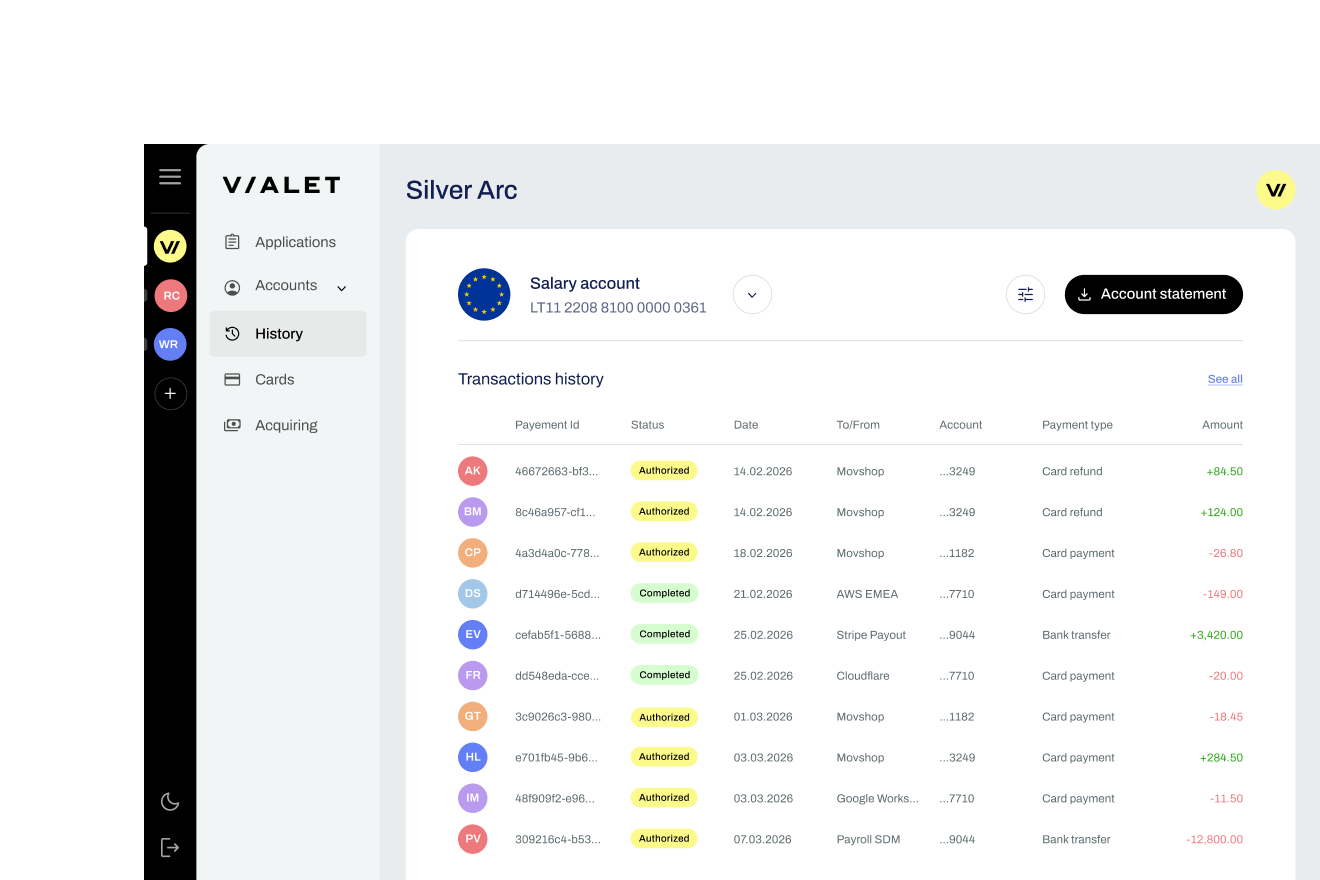This screenshot has height=880, width=1320.
Task: Open the hamburger menu icon
Action: (x=170, y=177)
